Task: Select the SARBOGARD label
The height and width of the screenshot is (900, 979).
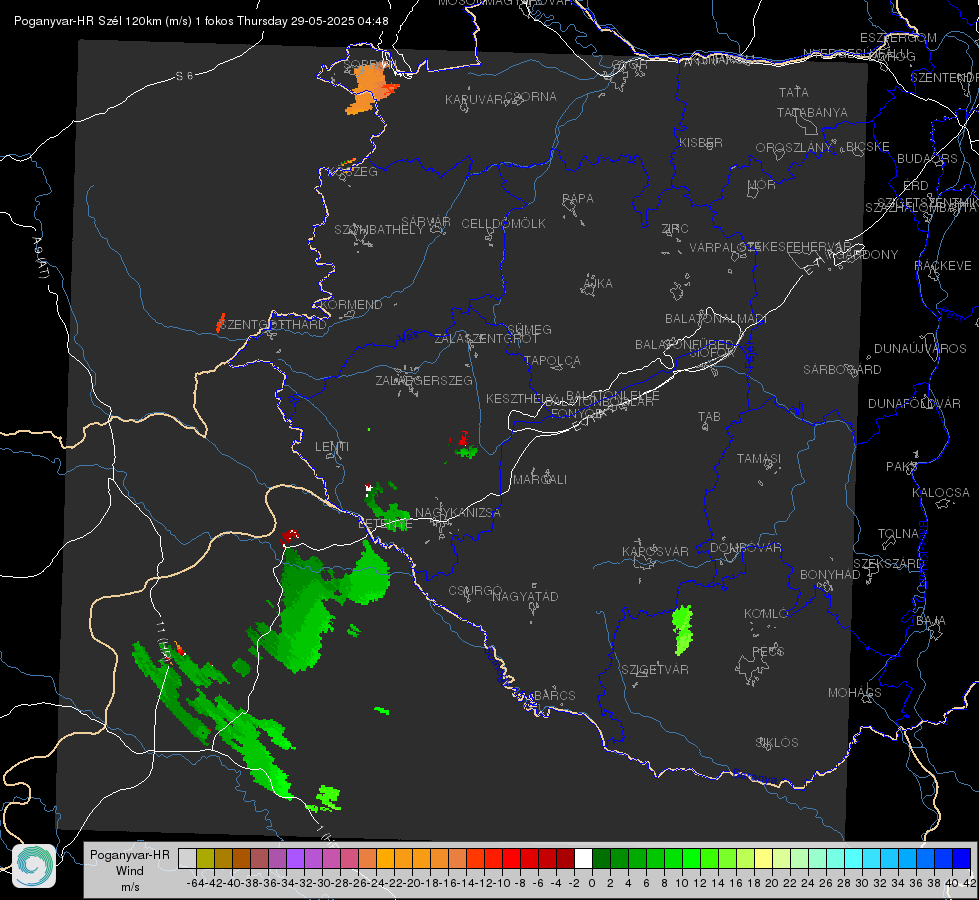Action: pyautogui.click(x=842, y=370)
